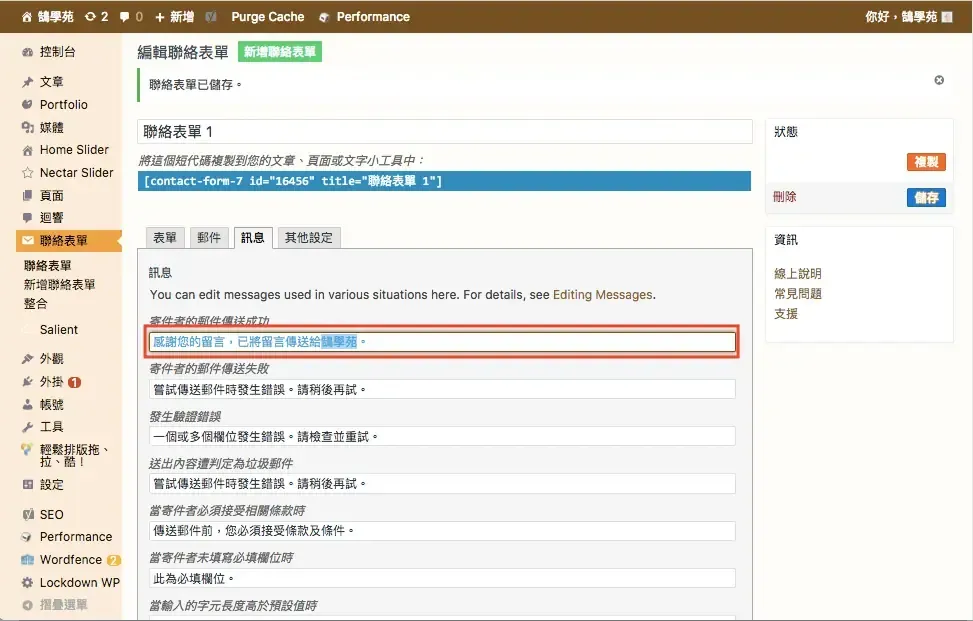Image resolution: width=973 pixels, height=621 pixels.
Task: Open the 整合 submenu item
Action: pyautogui.click(x=35, y=304)
